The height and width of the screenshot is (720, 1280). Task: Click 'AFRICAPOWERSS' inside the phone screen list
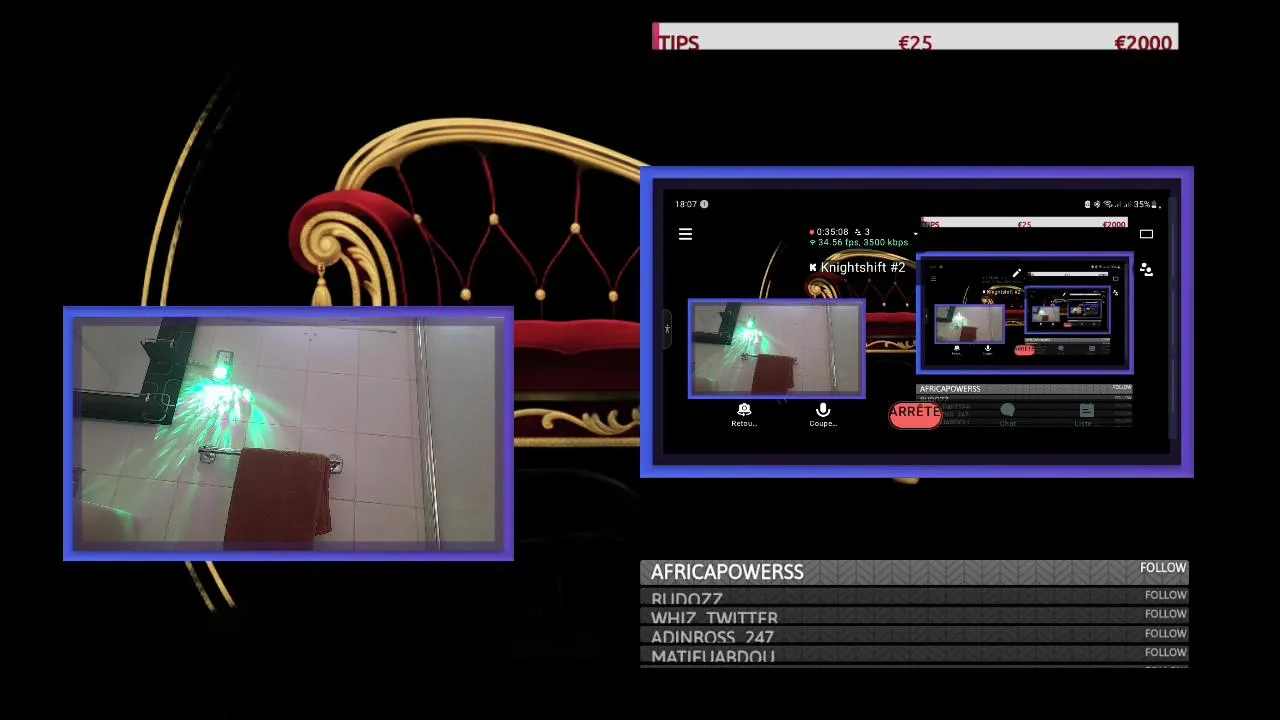click(950, 389)
